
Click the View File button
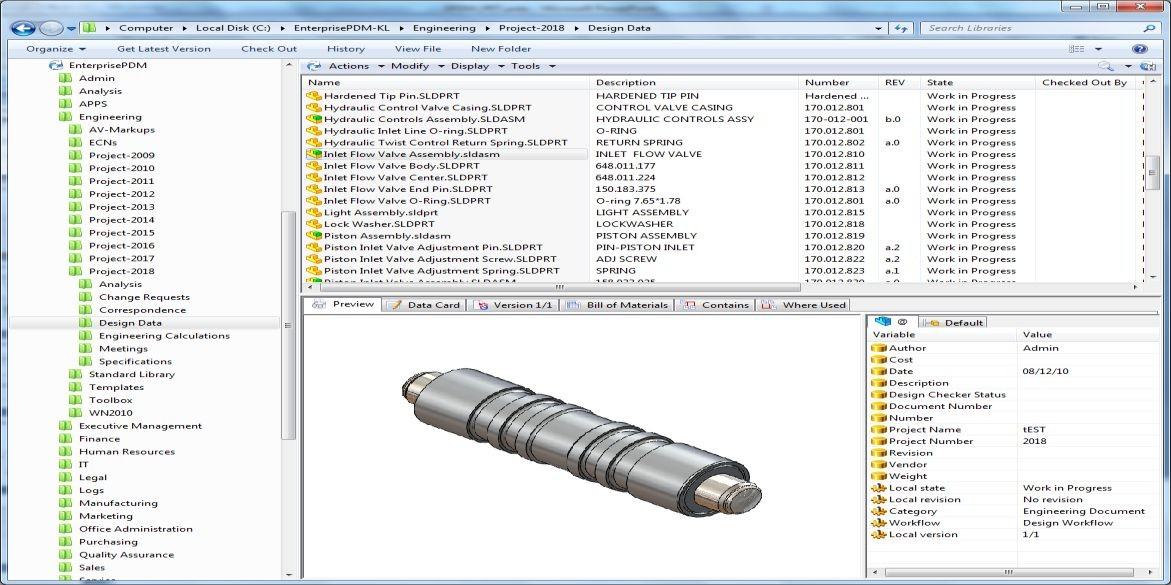click(x=417, y=49)
